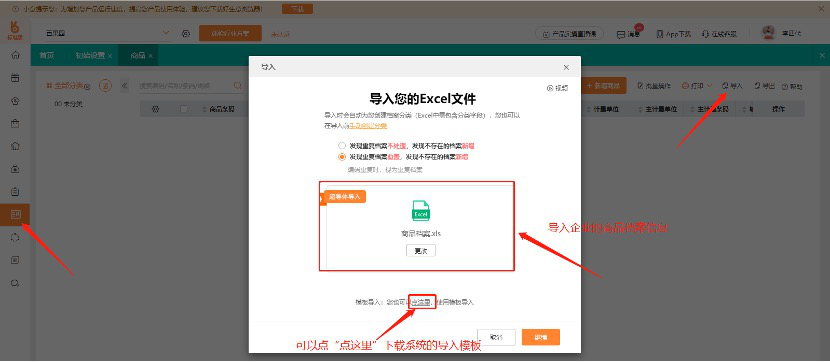830x362 pixels.
Task: Open the Print dropdown in toolbar
Action: coord(697,86)
